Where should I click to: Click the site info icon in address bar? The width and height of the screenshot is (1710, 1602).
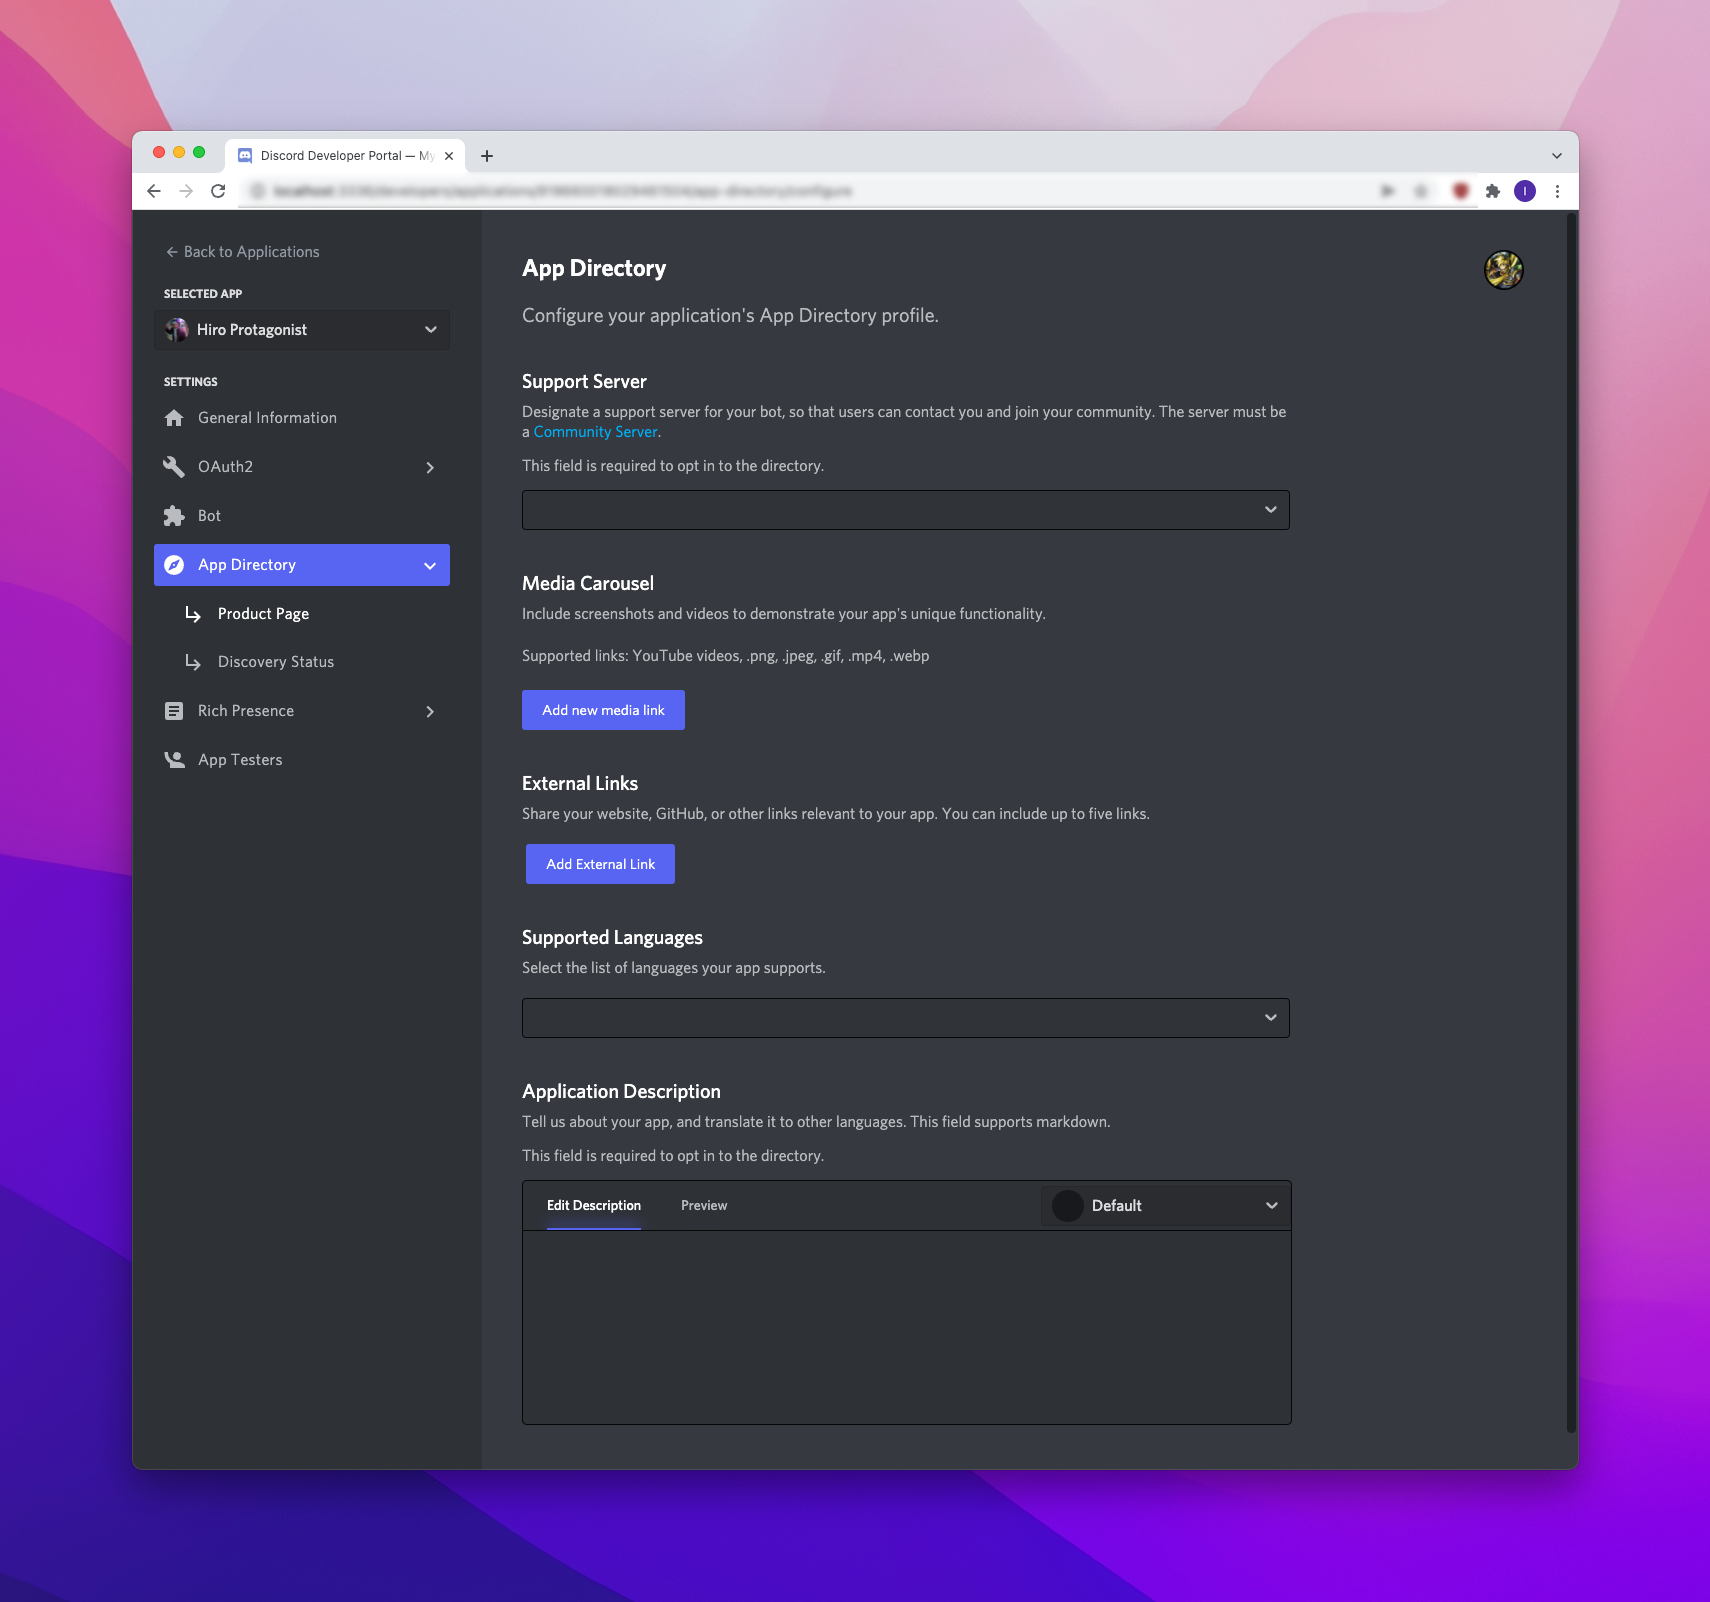coord(258,191)
